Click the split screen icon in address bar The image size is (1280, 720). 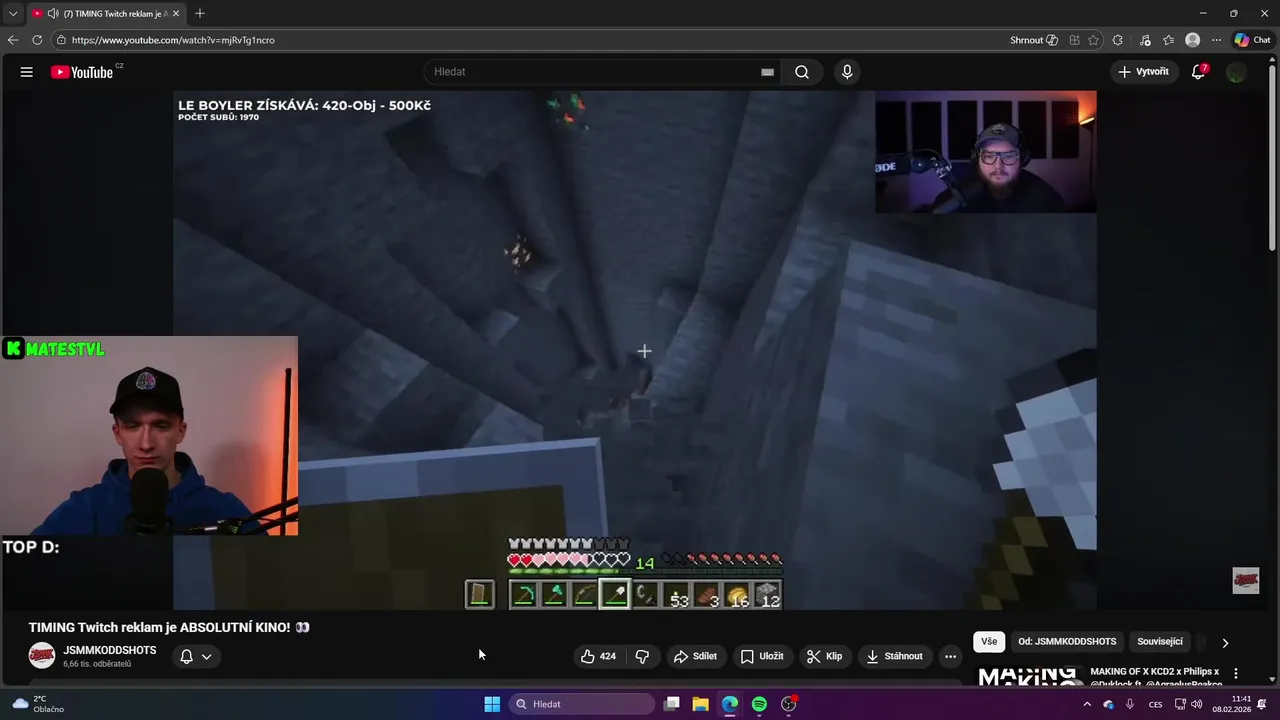tap(1074, 40)
